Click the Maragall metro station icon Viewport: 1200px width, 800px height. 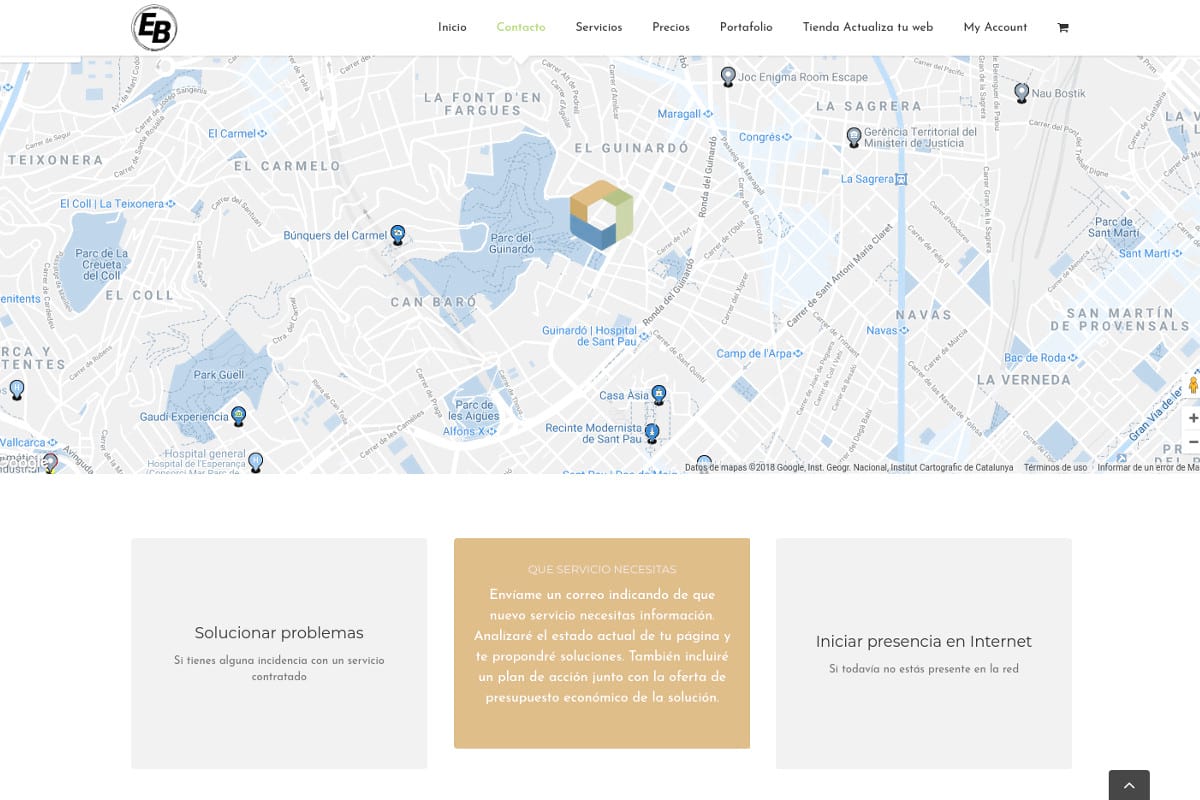pyautogui.click(x=707, y=114)
